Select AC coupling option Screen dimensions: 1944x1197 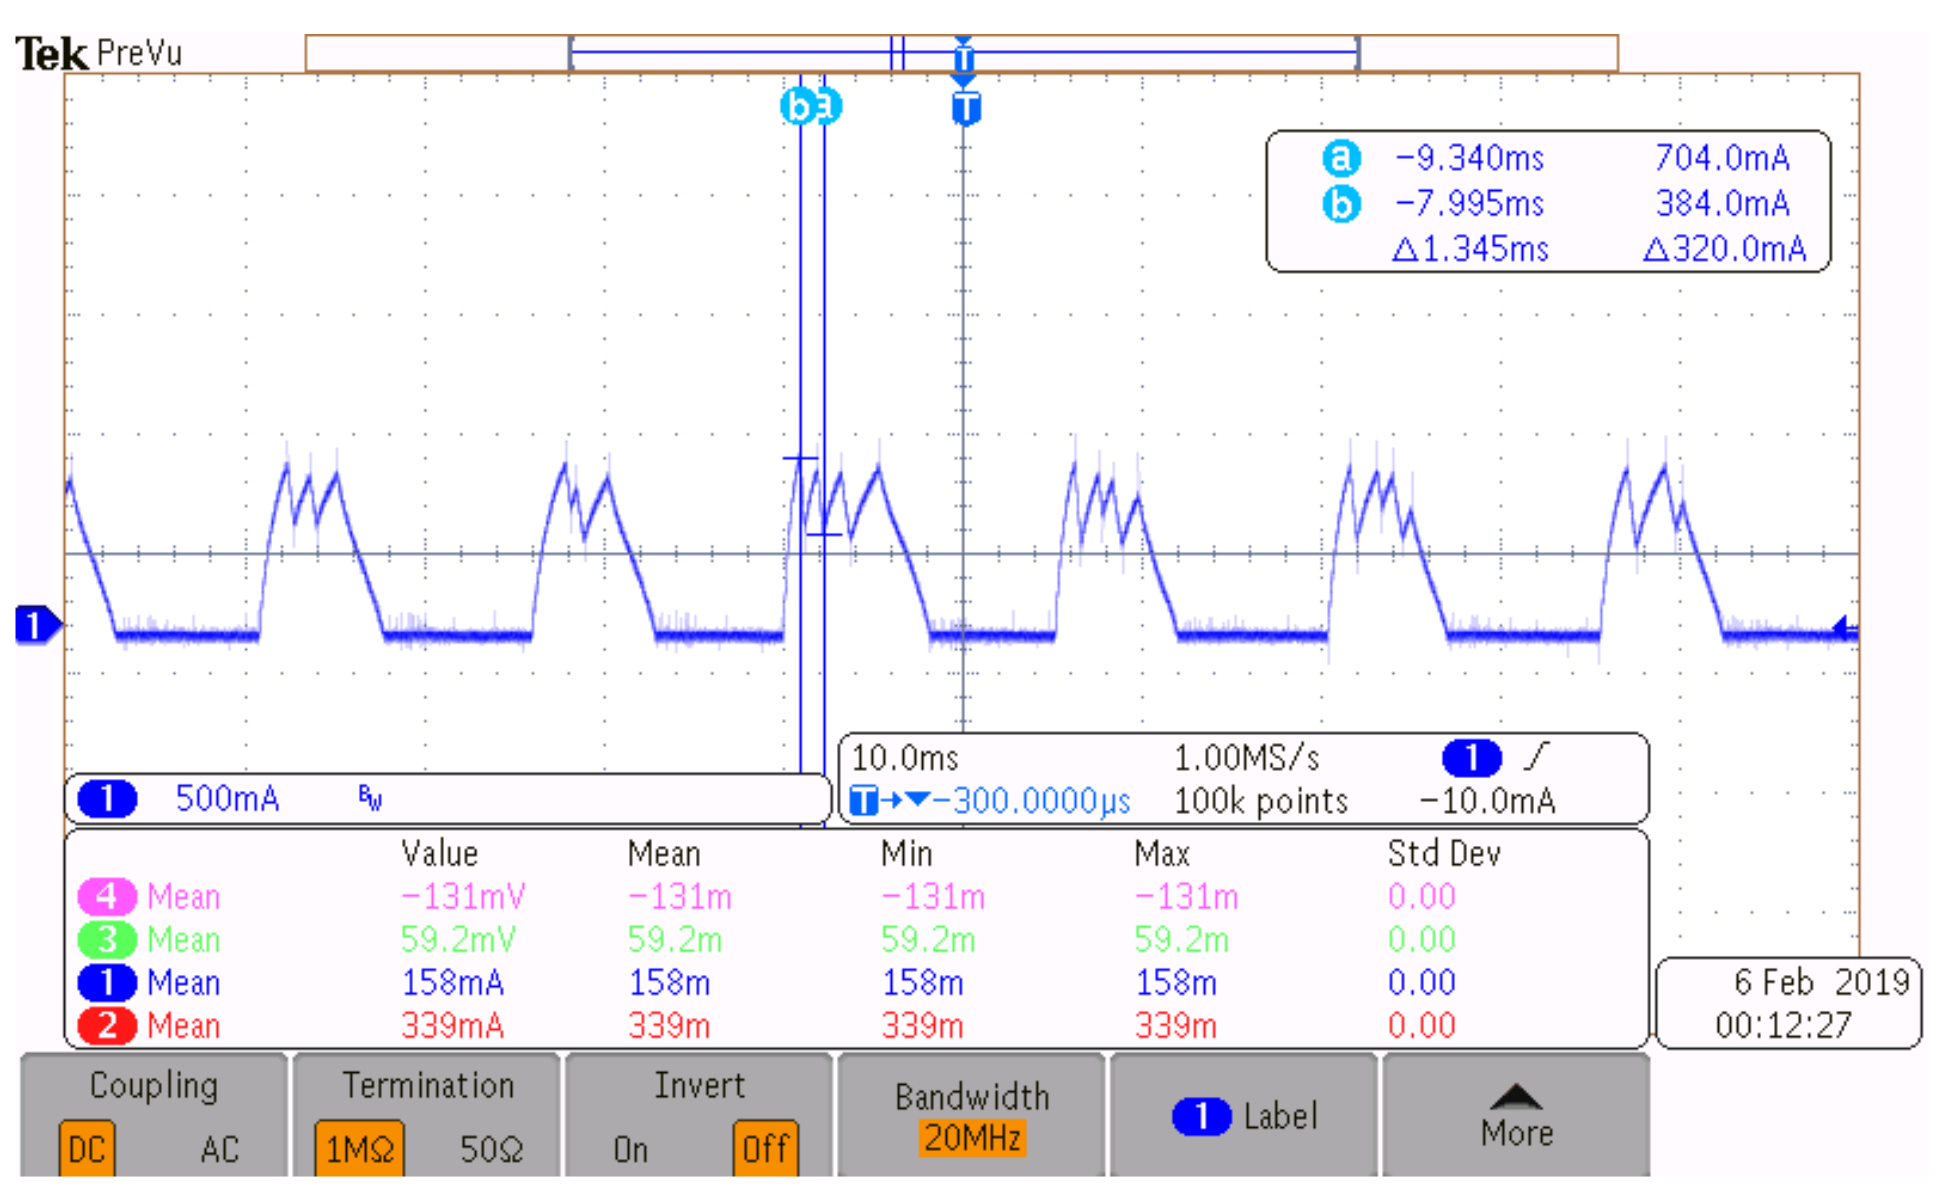tap(219, 1149)
